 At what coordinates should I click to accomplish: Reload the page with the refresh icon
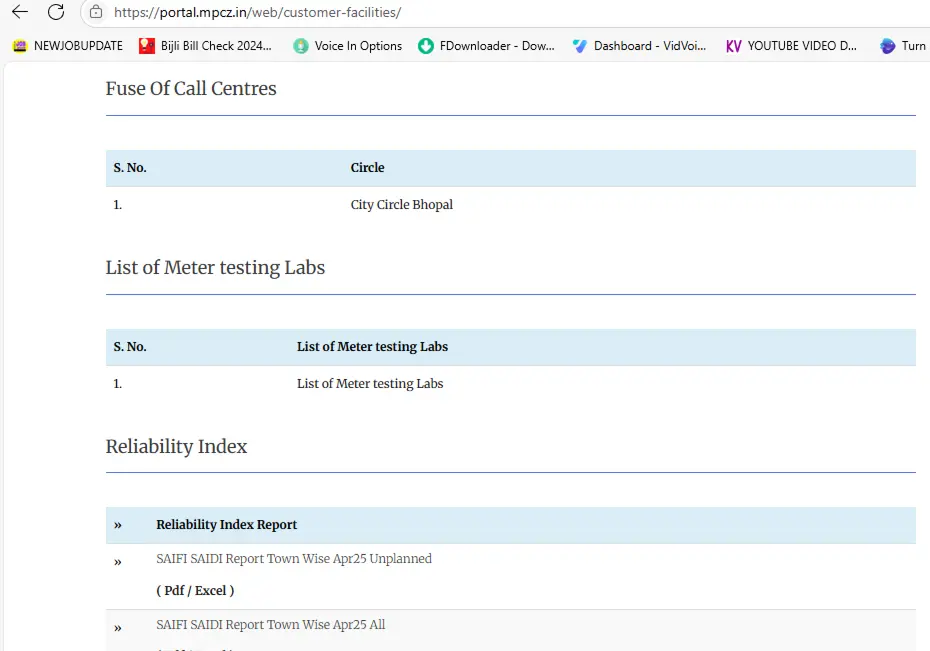coord(56,12)
